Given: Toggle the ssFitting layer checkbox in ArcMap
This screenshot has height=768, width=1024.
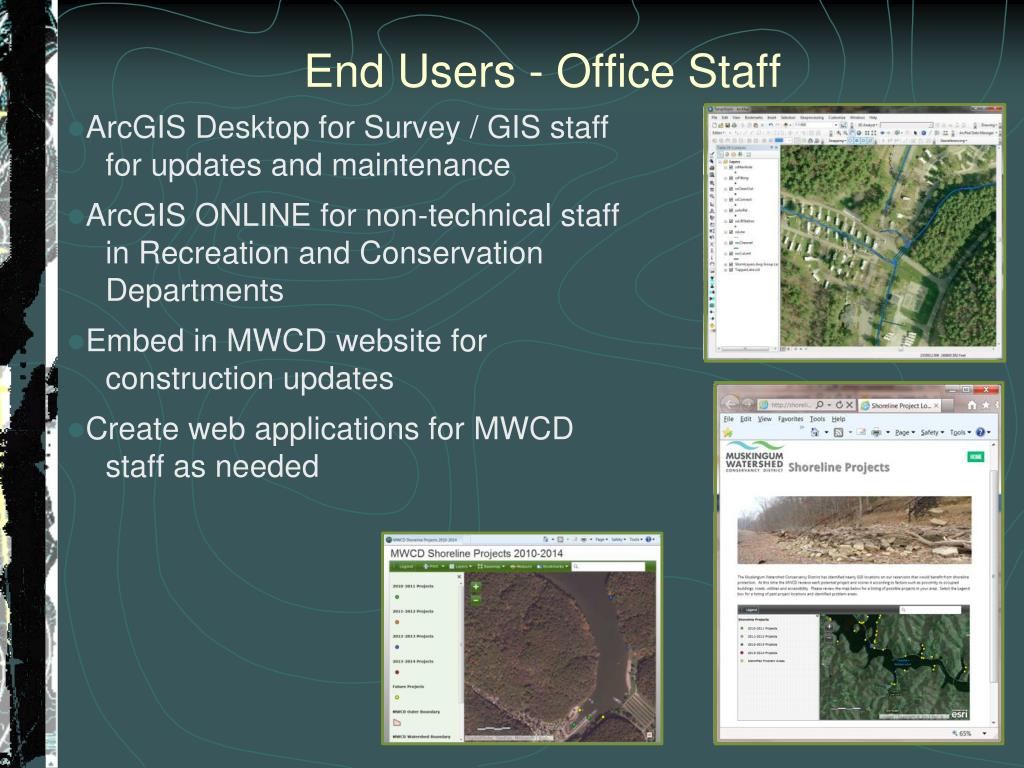Looking at the screenshot, I should click(731, 178).
